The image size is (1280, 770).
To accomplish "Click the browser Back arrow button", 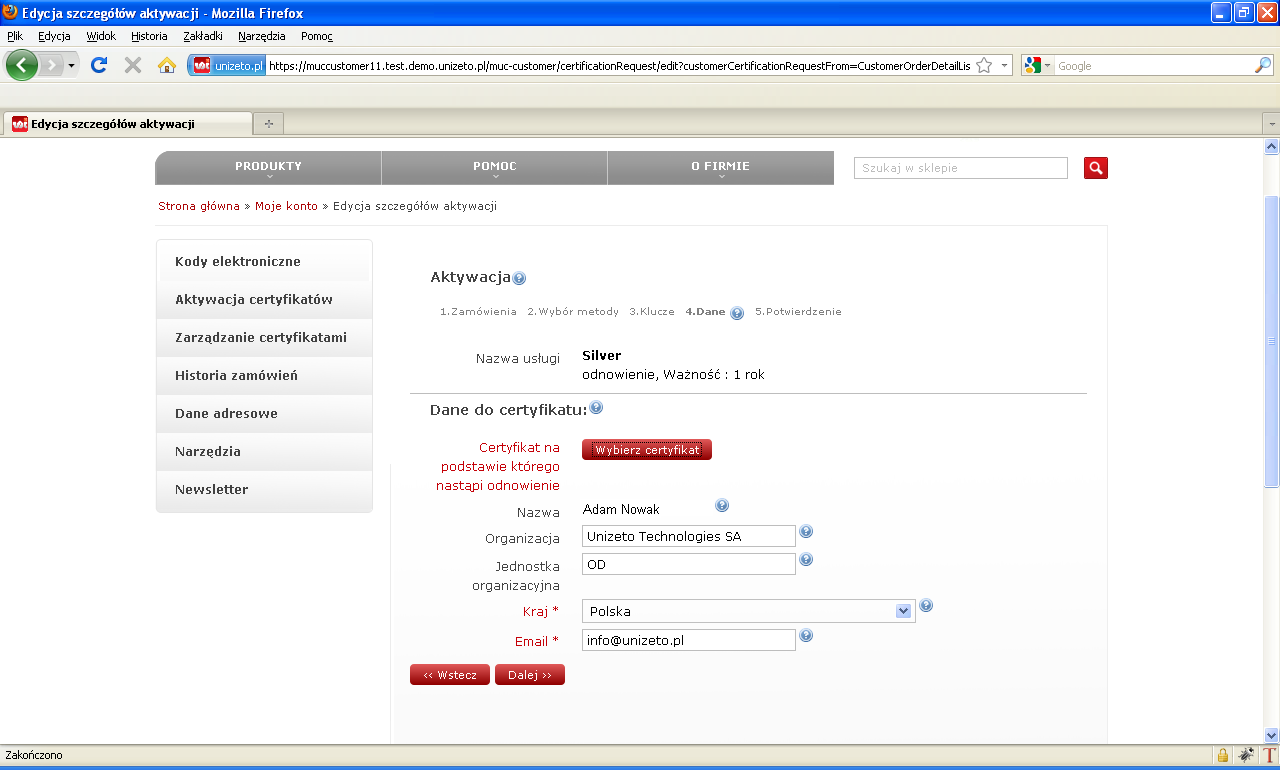I will pyautogui.click(x=22, y=65).
